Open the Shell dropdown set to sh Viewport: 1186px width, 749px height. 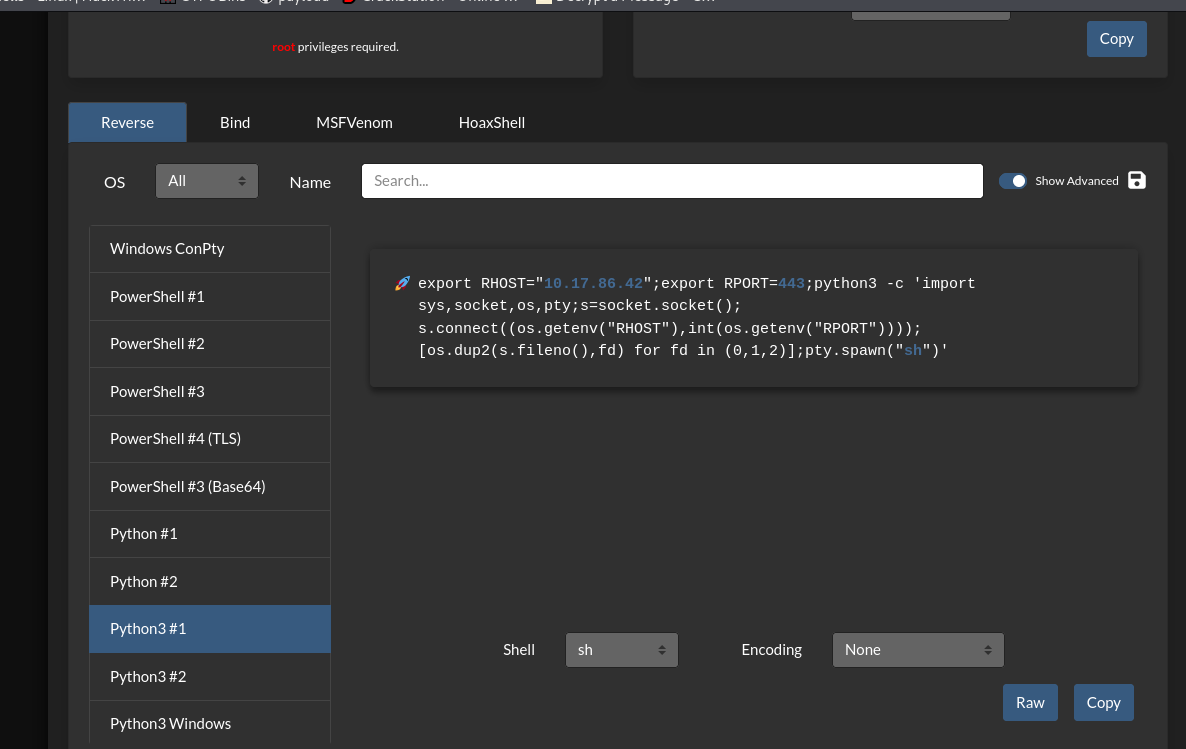[x=622, y=650]
